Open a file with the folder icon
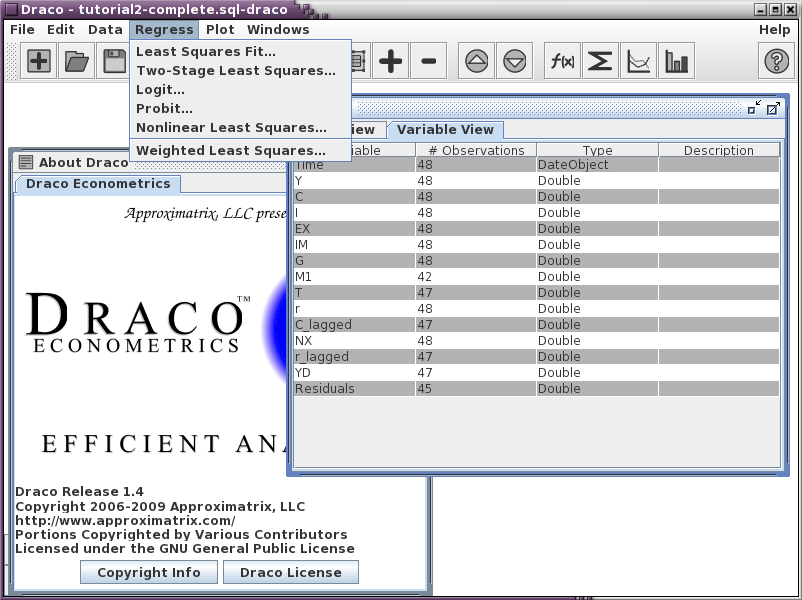This screenshot has height=600, width=802. pos(77,62)
